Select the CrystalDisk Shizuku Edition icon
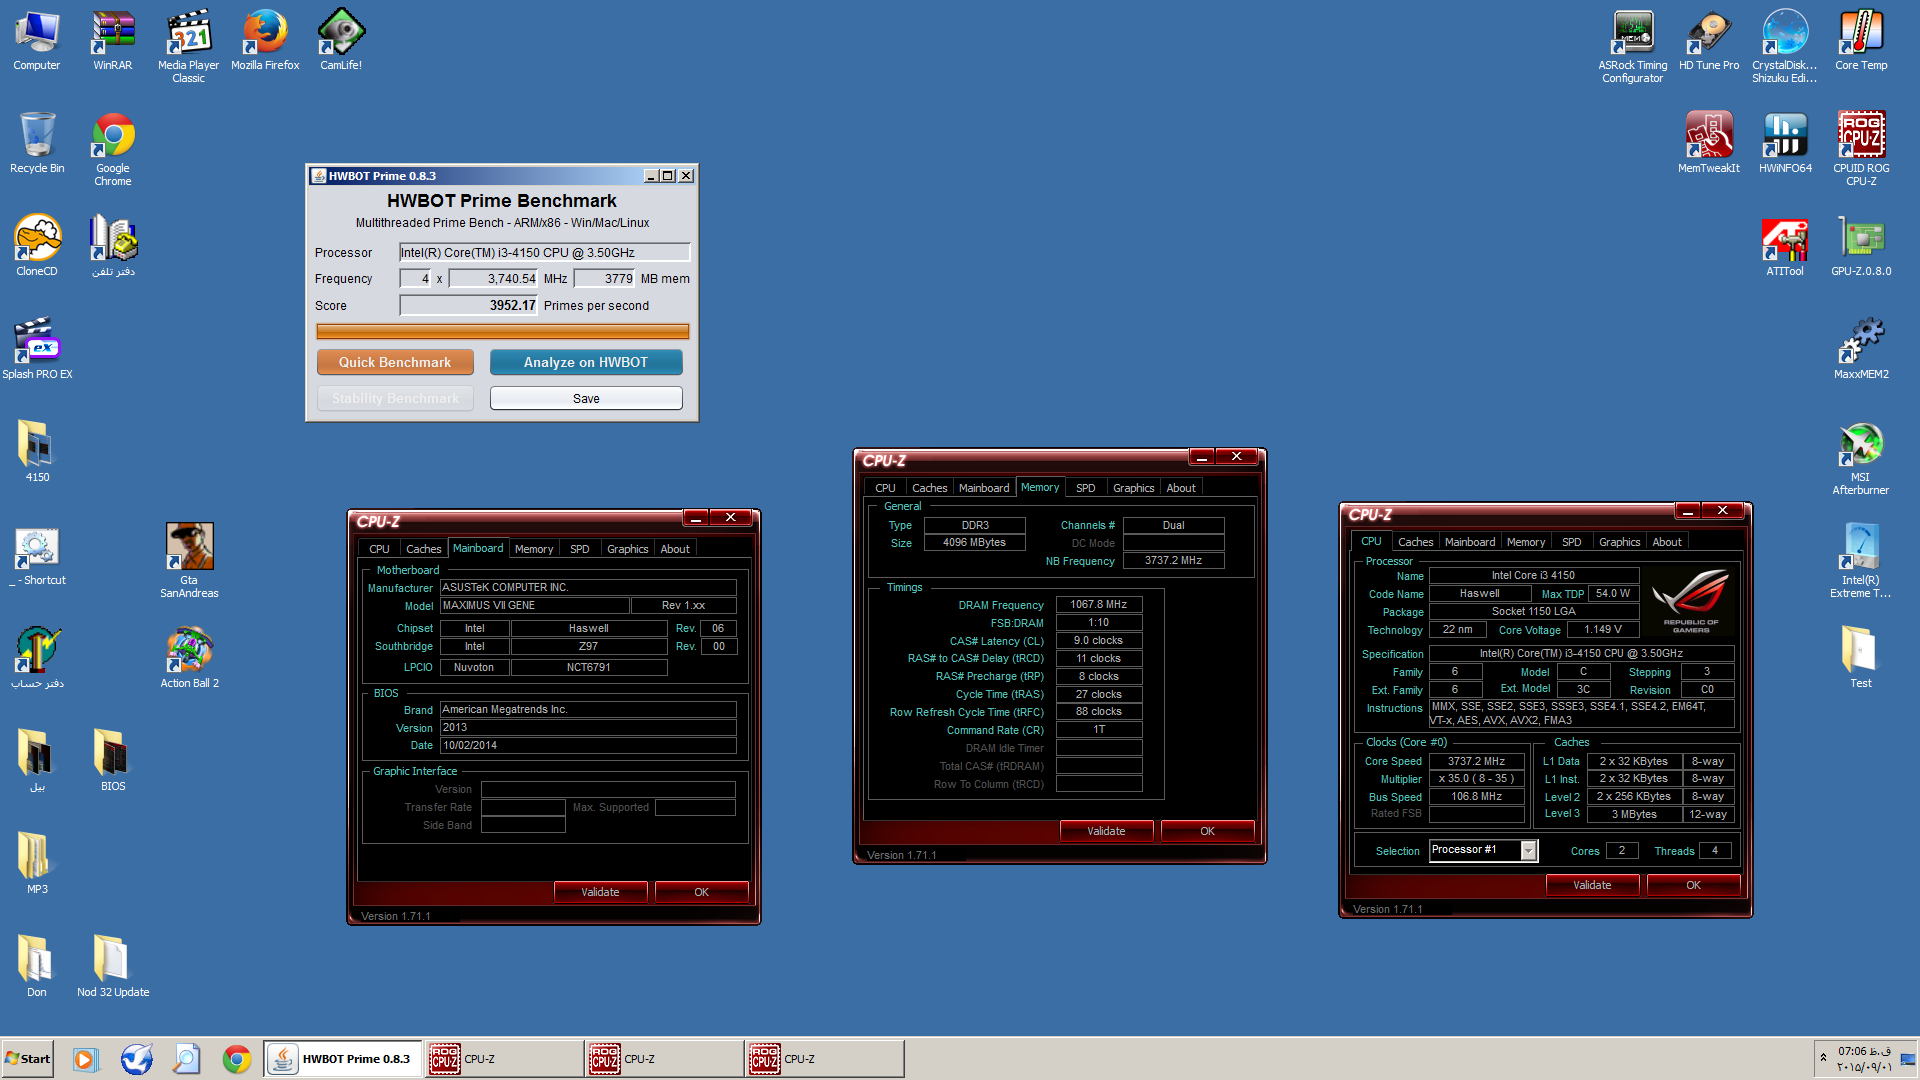The image size is (1920, 1080). pos(1785,46)
